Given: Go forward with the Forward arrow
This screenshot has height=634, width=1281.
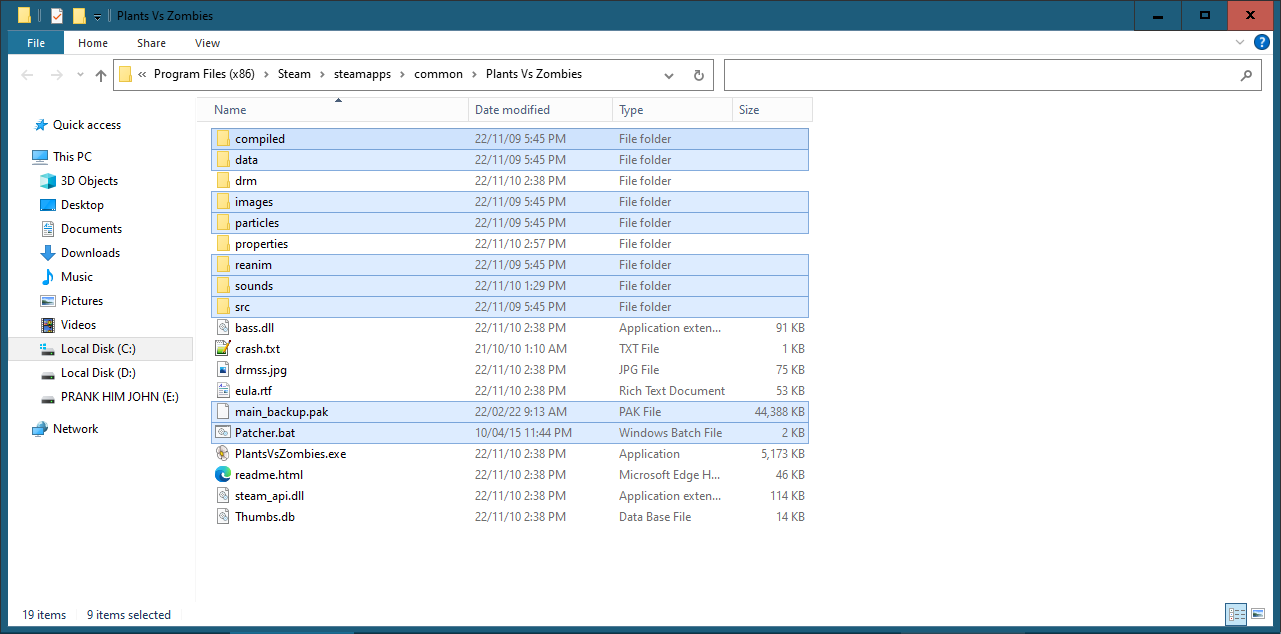Looking at the screenshot, I should point(57,75).
